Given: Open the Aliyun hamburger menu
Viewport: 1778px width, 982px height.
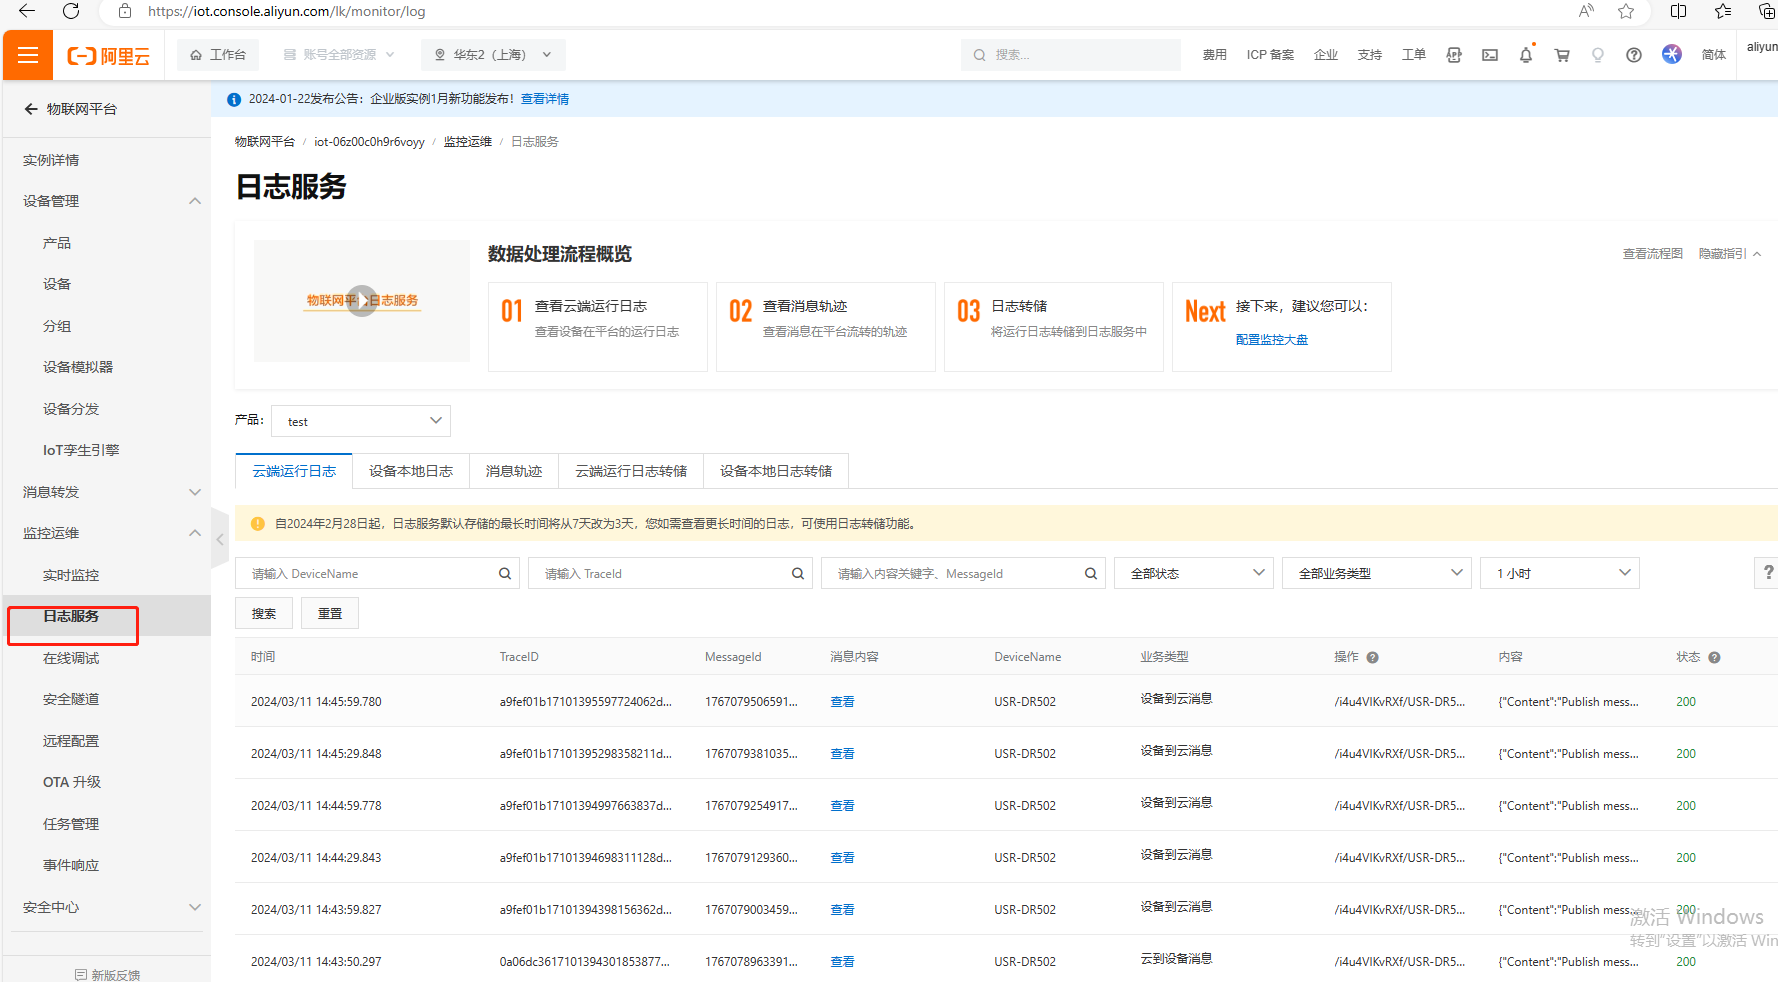Looking at the screenshot, I should click(28, 55).
